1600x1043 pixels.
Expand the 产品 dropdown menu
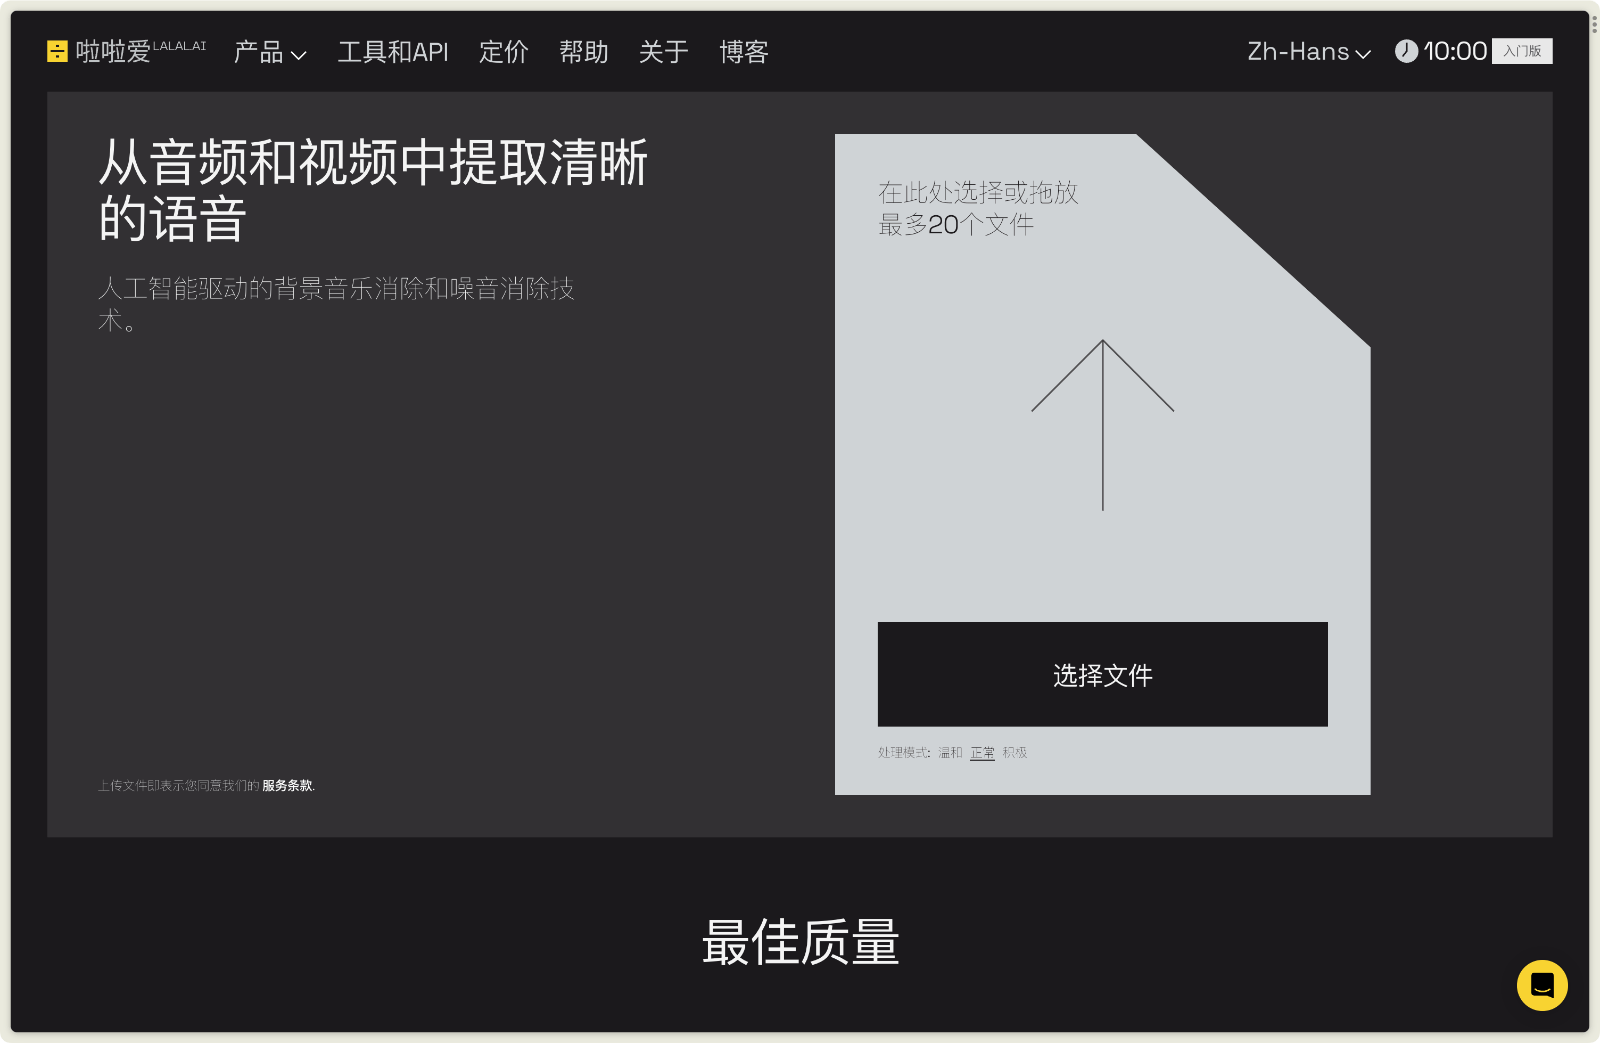pyautogui.click(x=269, y=52)
